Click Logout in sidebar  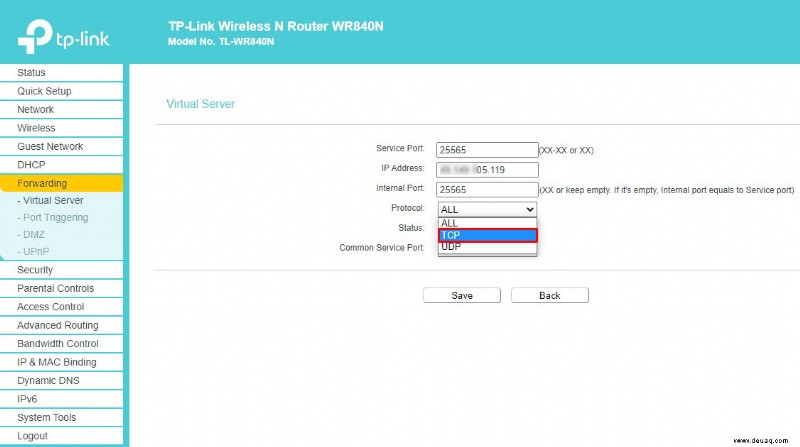[x=61, y=436]
